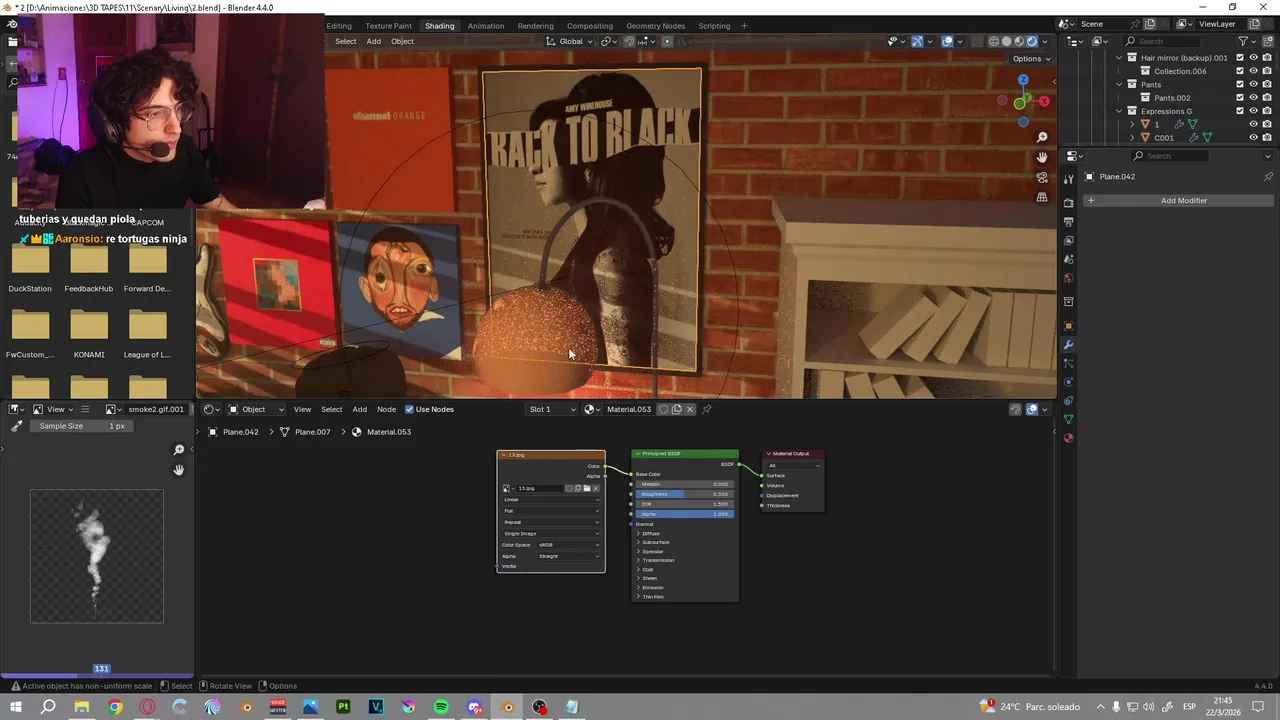
Task: Unlink Material.053 with the X button
Action: point(689,409)
